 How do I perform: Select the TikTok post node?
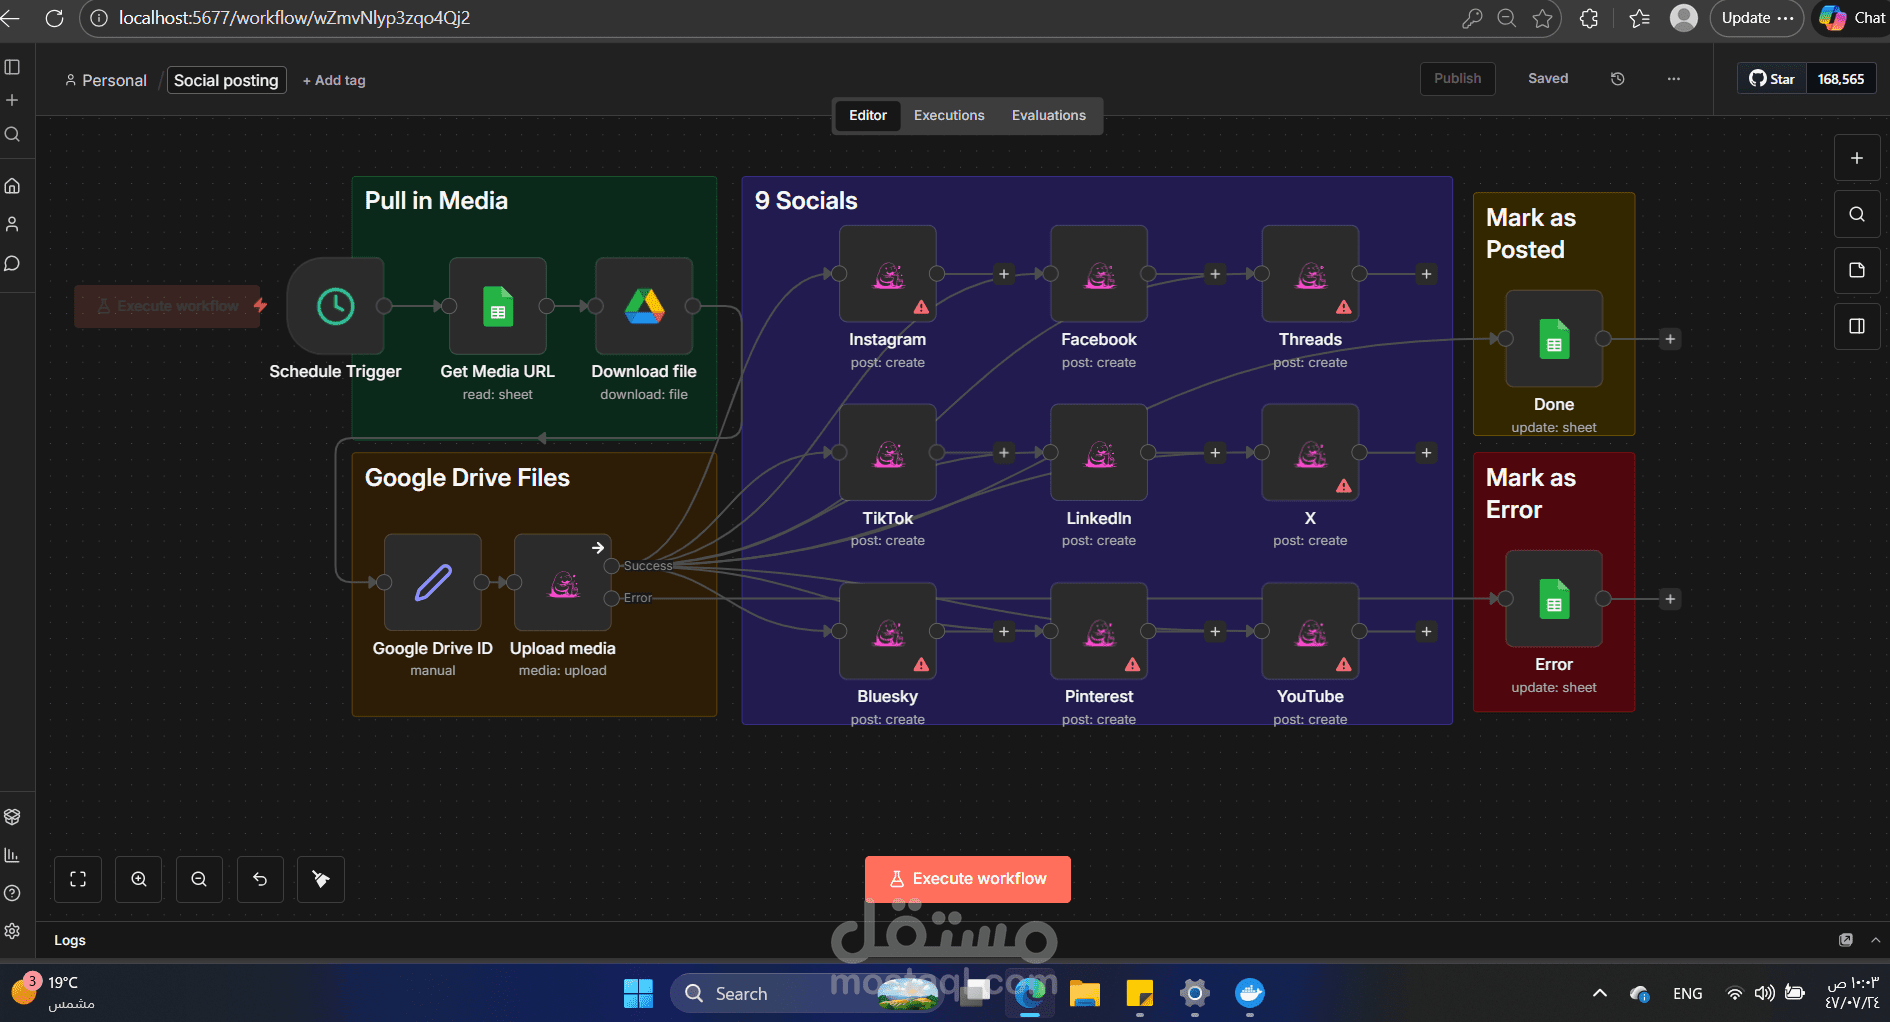pos(888,453)
